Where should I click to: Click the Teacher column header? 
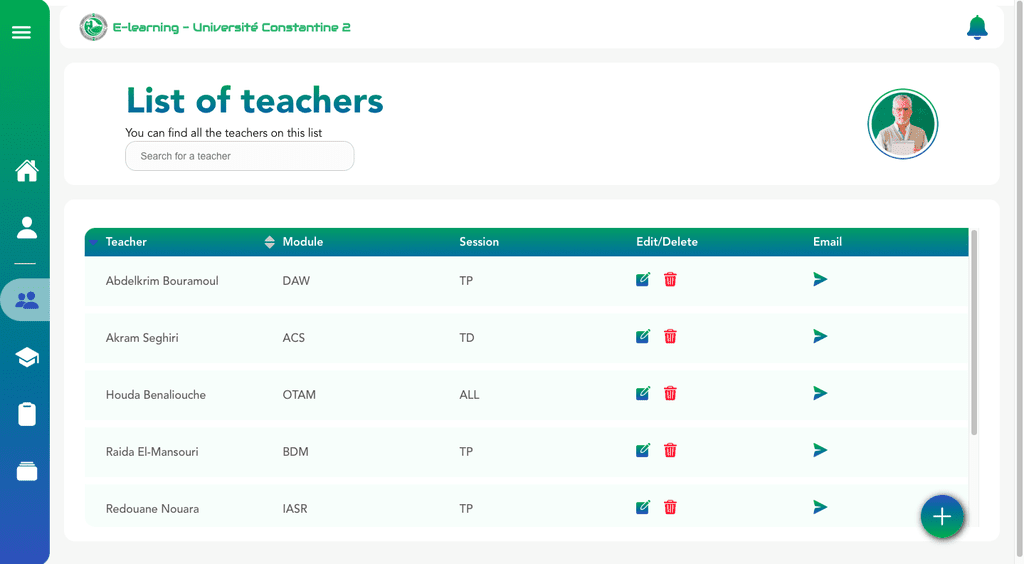pyautogui.click(x=126, y=242)
